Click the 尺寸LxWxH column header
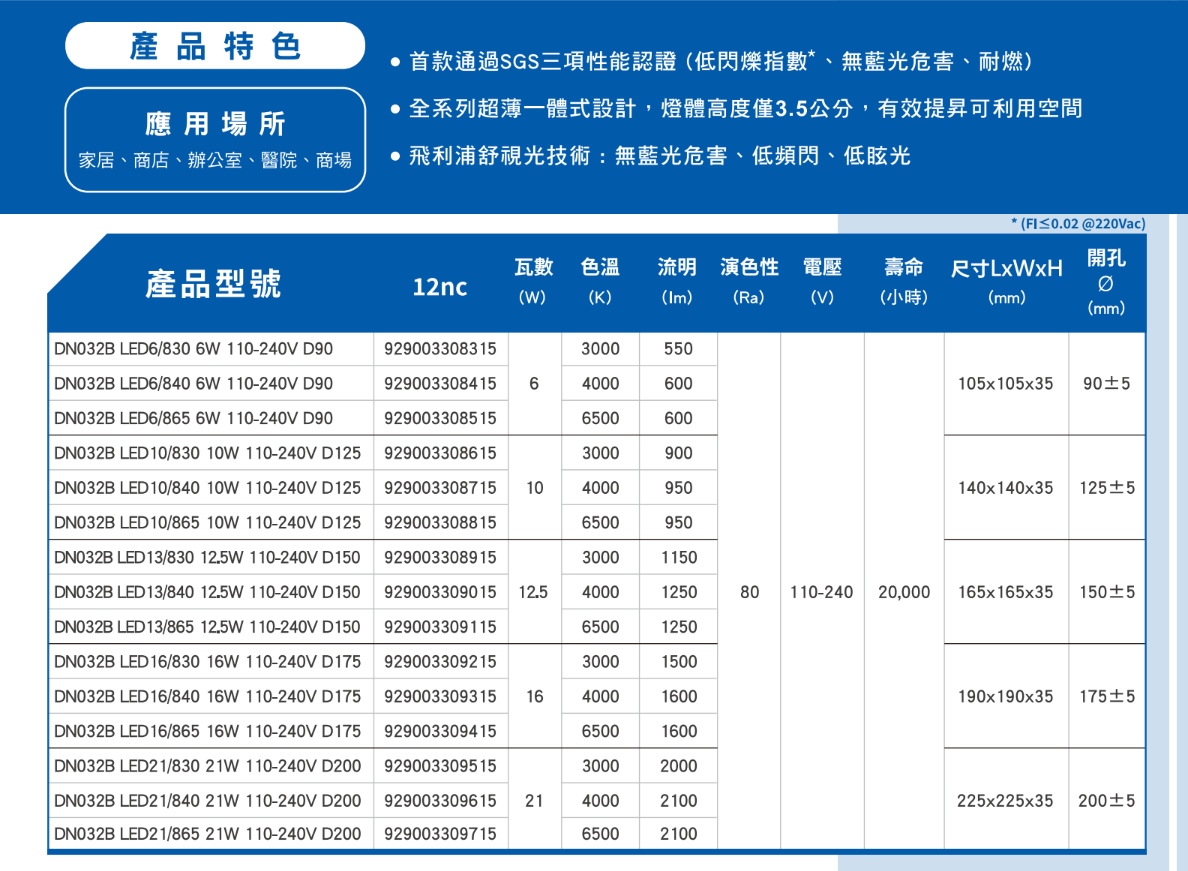This screenshot has height=871, width=1188. (x=1006, y=281)
